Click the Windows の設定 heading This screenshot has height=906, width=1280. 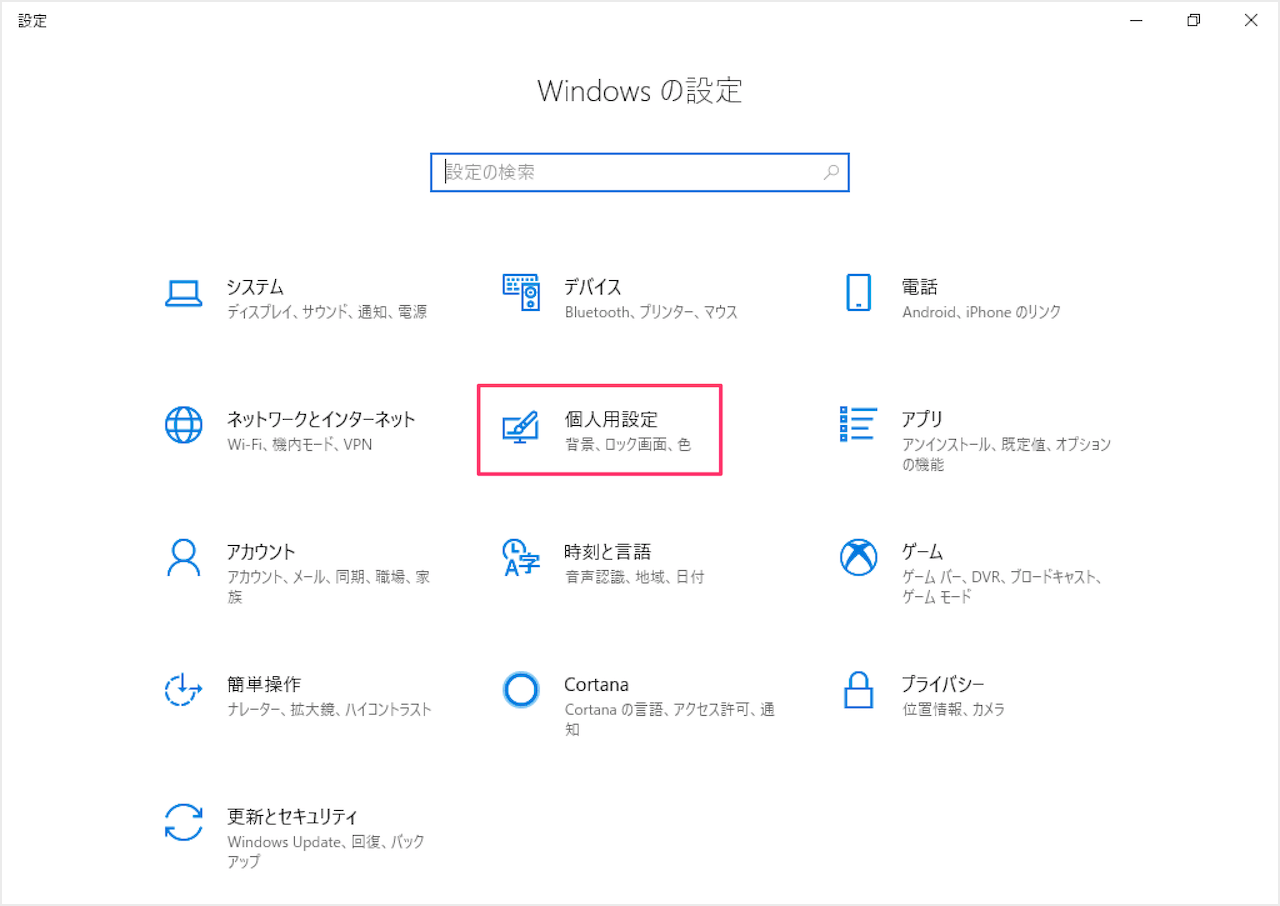click(x=640, y=90)
